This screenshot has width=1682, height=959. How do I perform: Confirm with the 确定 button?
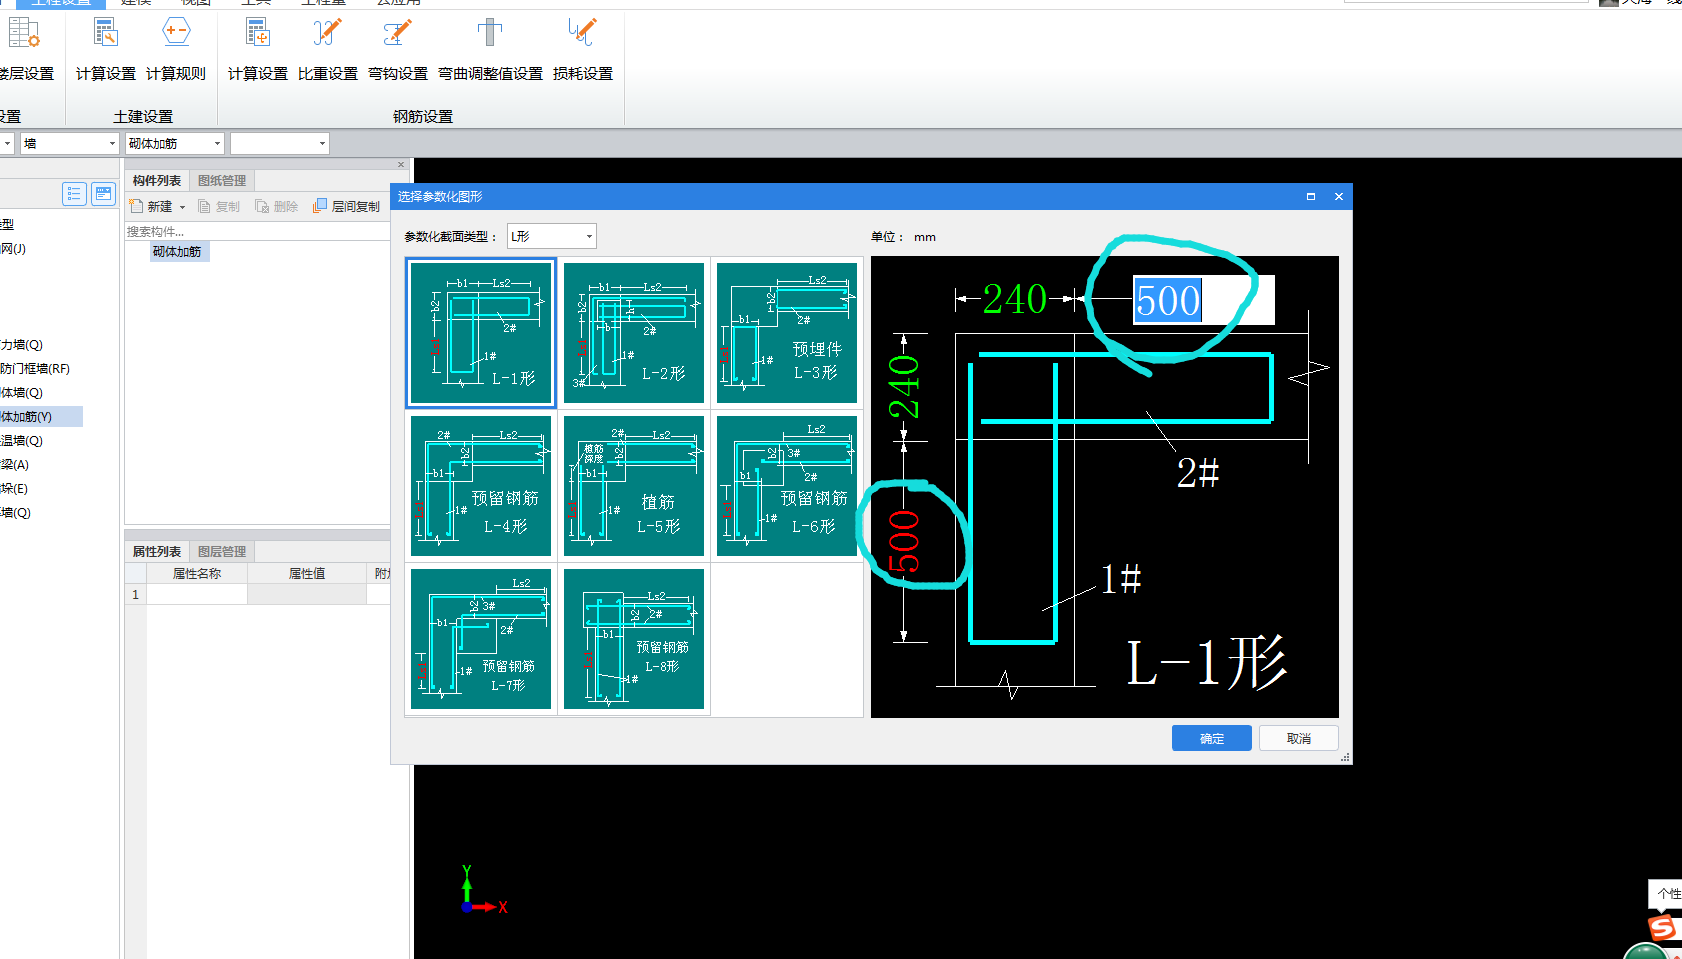(x=1212, y=738)
